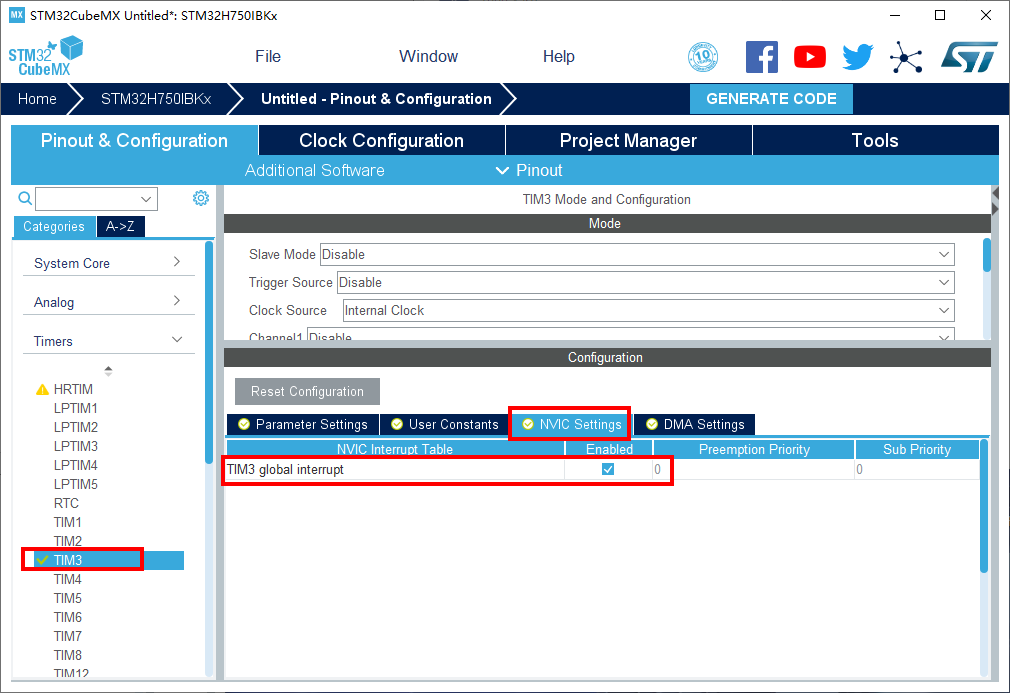This screenshot has width=1010, height=693.
Task: Click the search magnifier icon
Action: [26, 199]
